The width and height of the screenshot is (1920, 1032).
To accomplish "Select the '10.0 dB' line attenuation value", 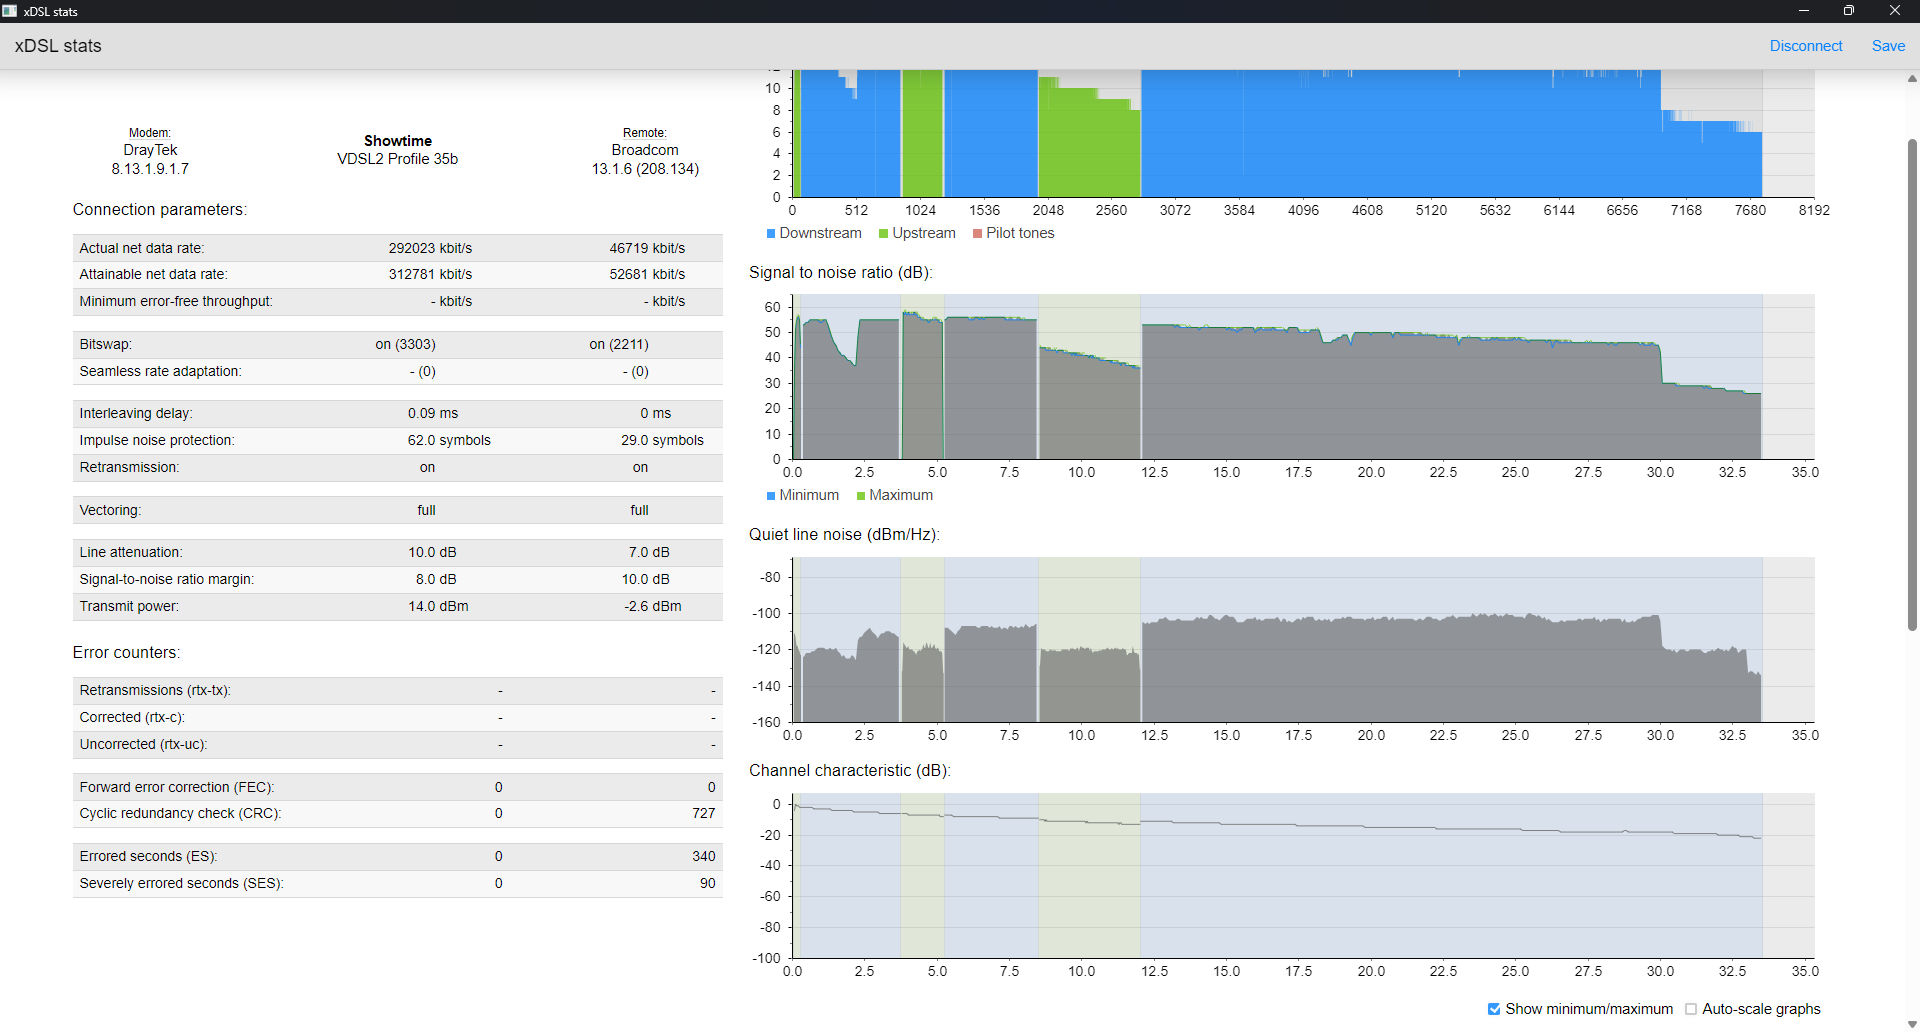I will (x=432, y=552).
